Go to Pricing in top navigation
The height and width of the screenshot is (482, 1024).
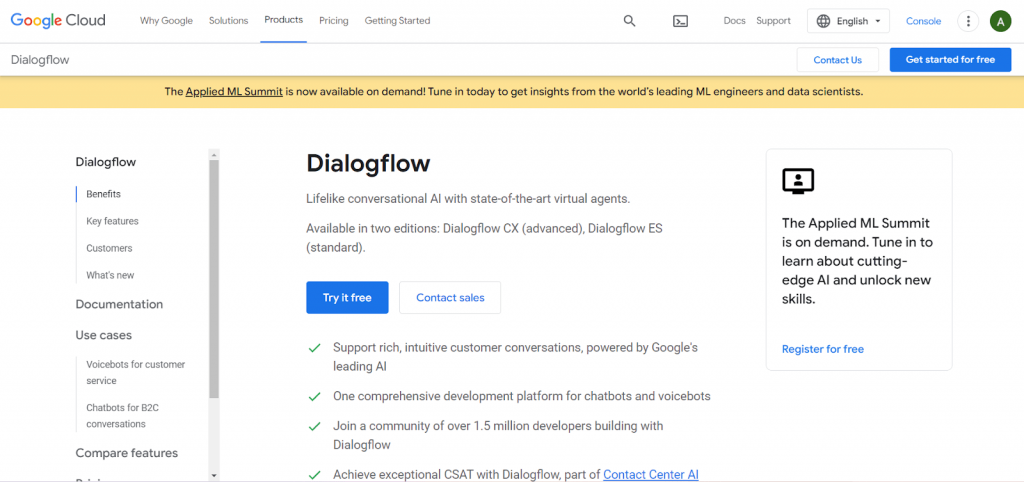(334, 21)
